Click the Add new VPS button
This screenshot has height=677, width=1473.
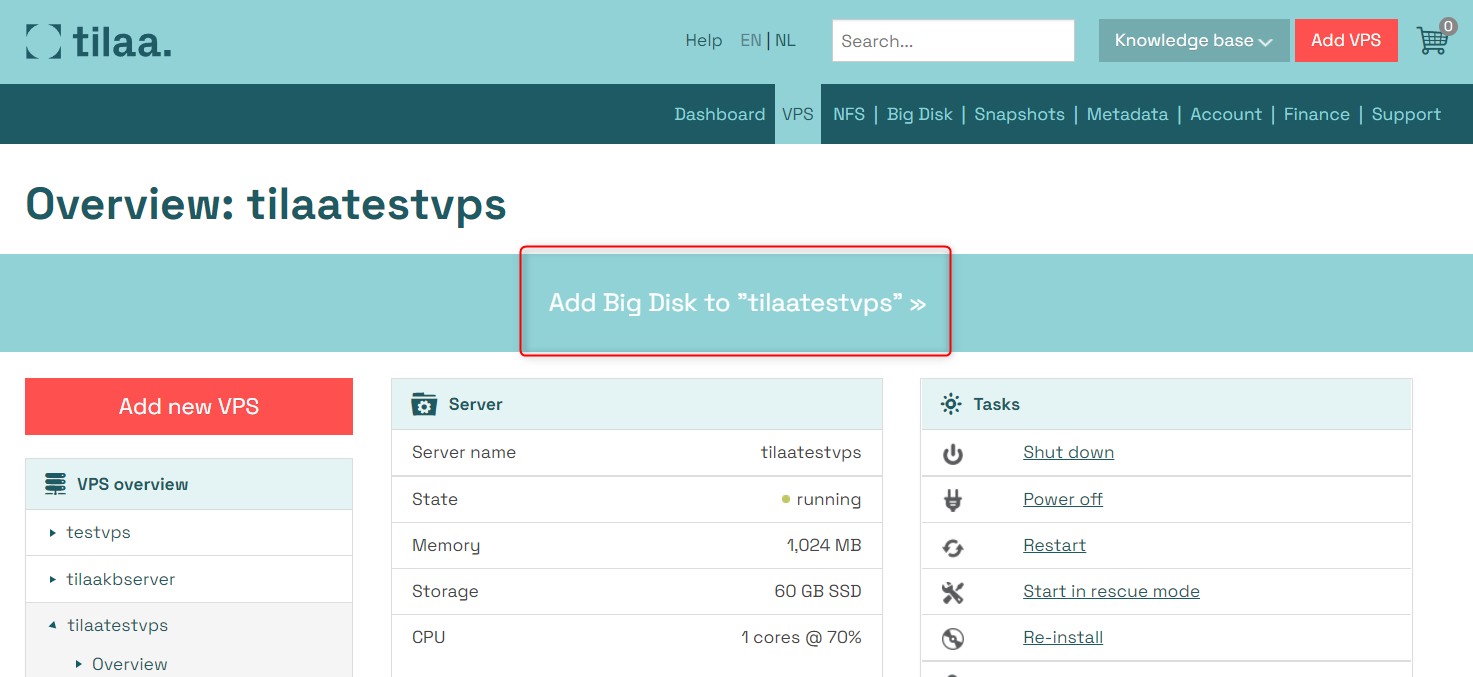pyautogui.click(x=189, y=406)
